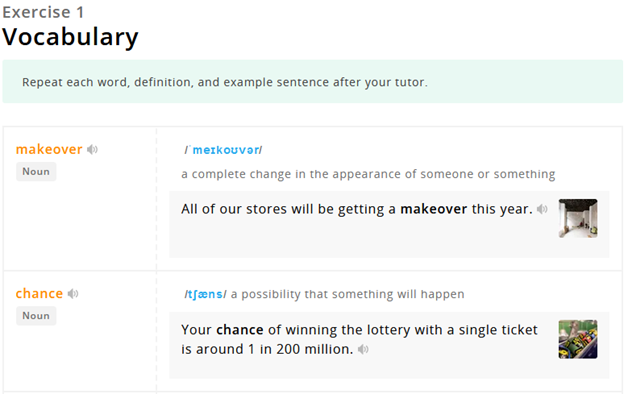Click the makeover definition text
624x394 pixels.
pyautogui.click(x=368, y=174)
